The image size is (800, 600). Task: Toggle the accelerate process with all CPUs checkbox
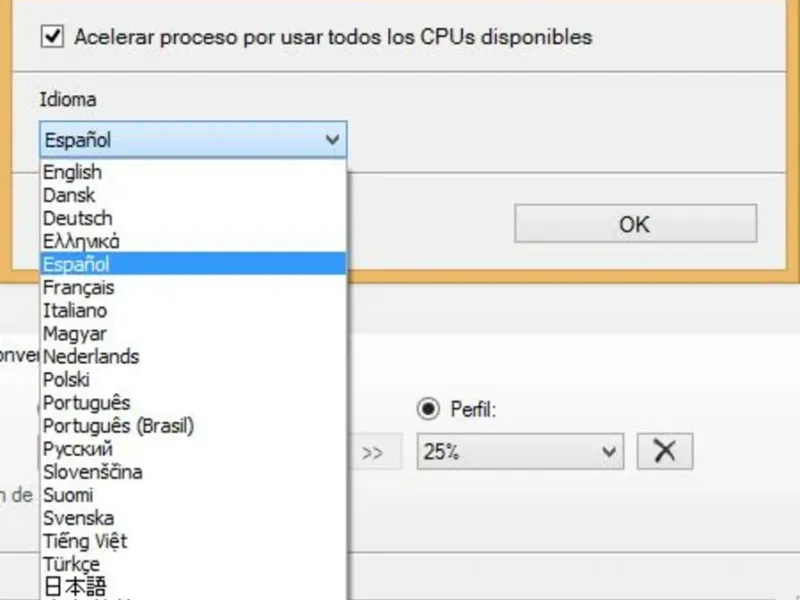(52, 37)
